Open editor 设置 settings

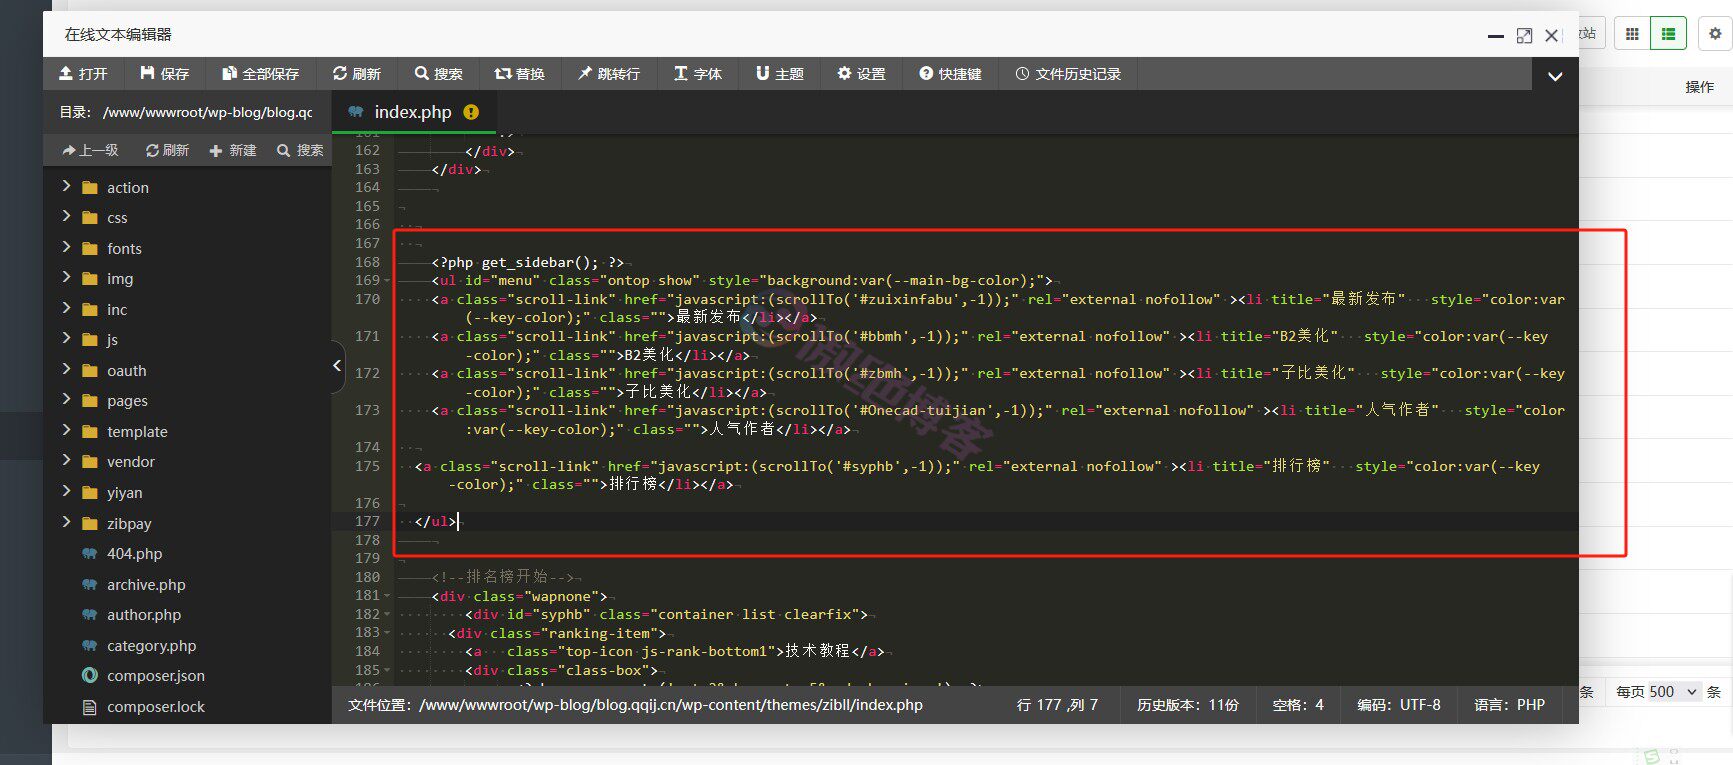862,74
